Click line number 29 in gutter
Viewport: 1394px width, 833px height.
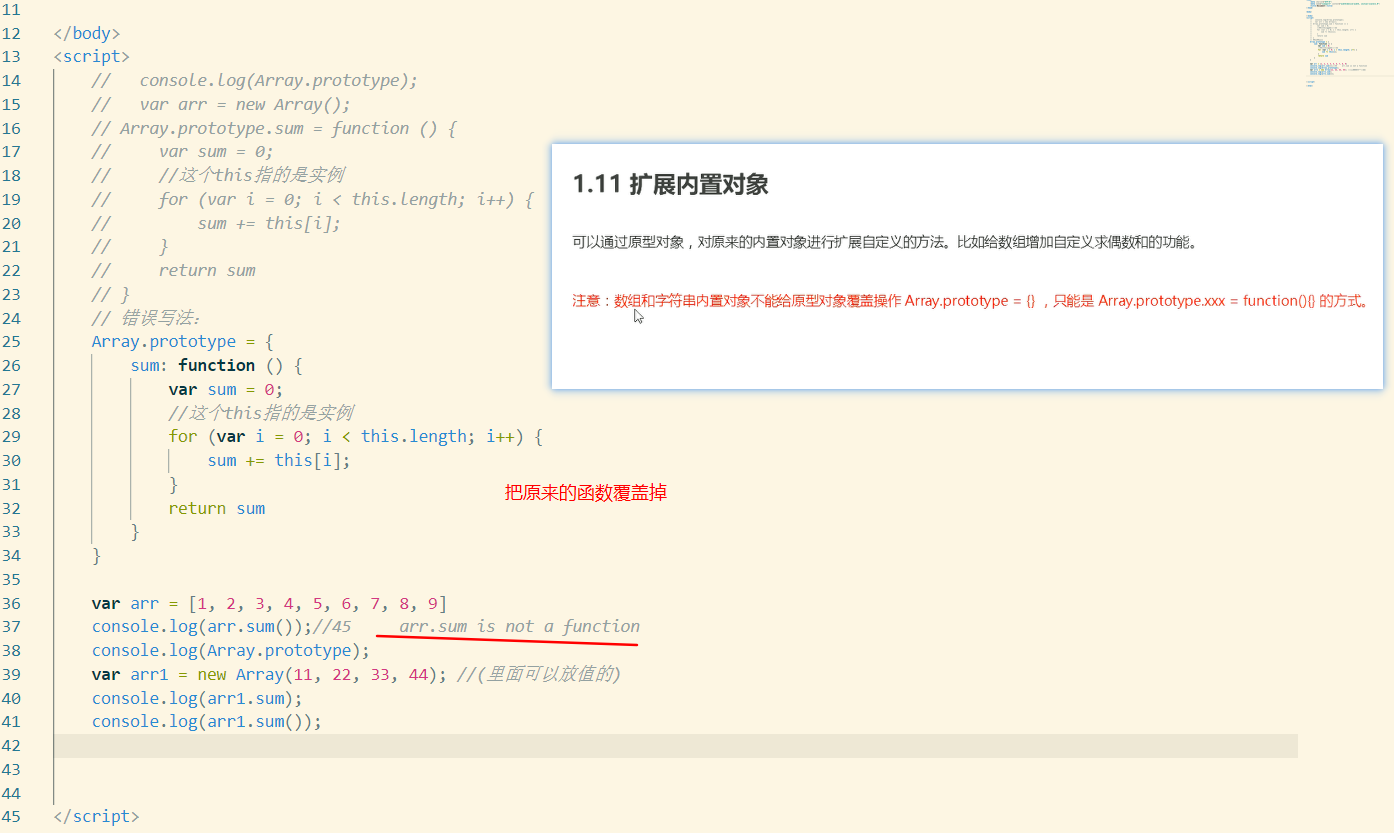[11, 437]
